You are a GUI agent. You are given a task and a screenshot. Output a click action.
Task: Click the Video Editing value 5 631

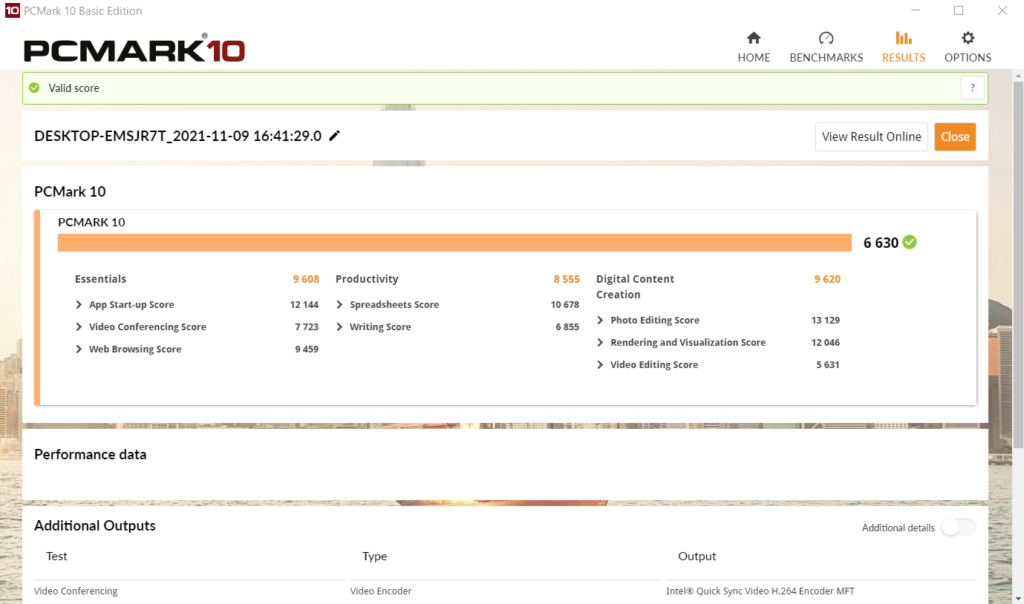827,364
